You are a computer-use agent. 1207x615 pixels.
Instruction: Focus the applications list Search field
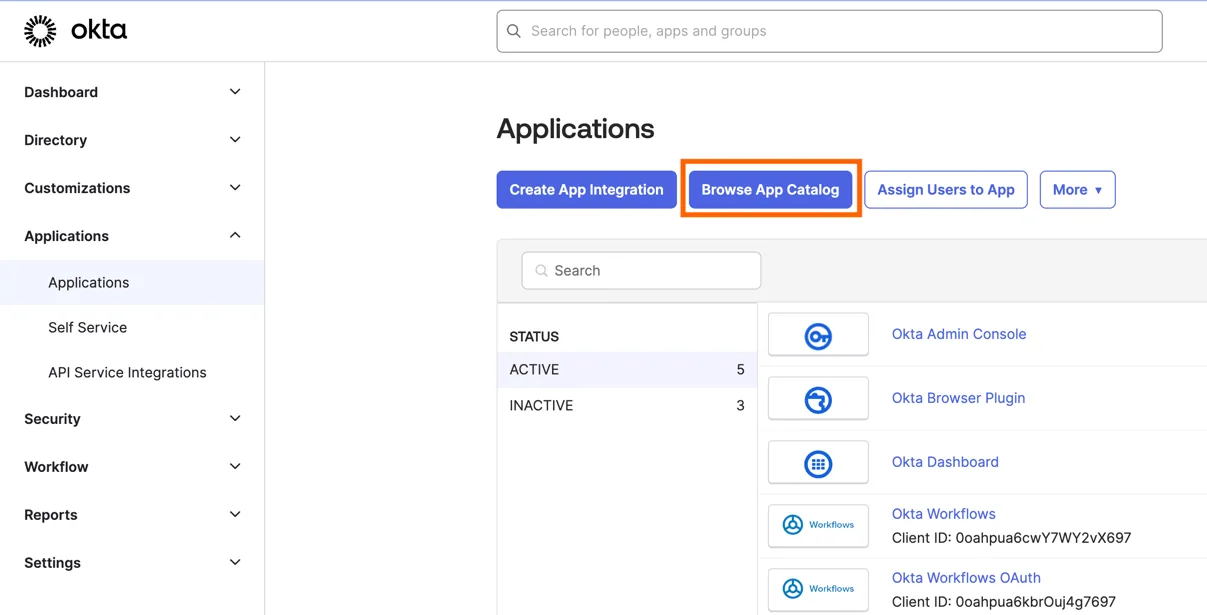[641, 271]
